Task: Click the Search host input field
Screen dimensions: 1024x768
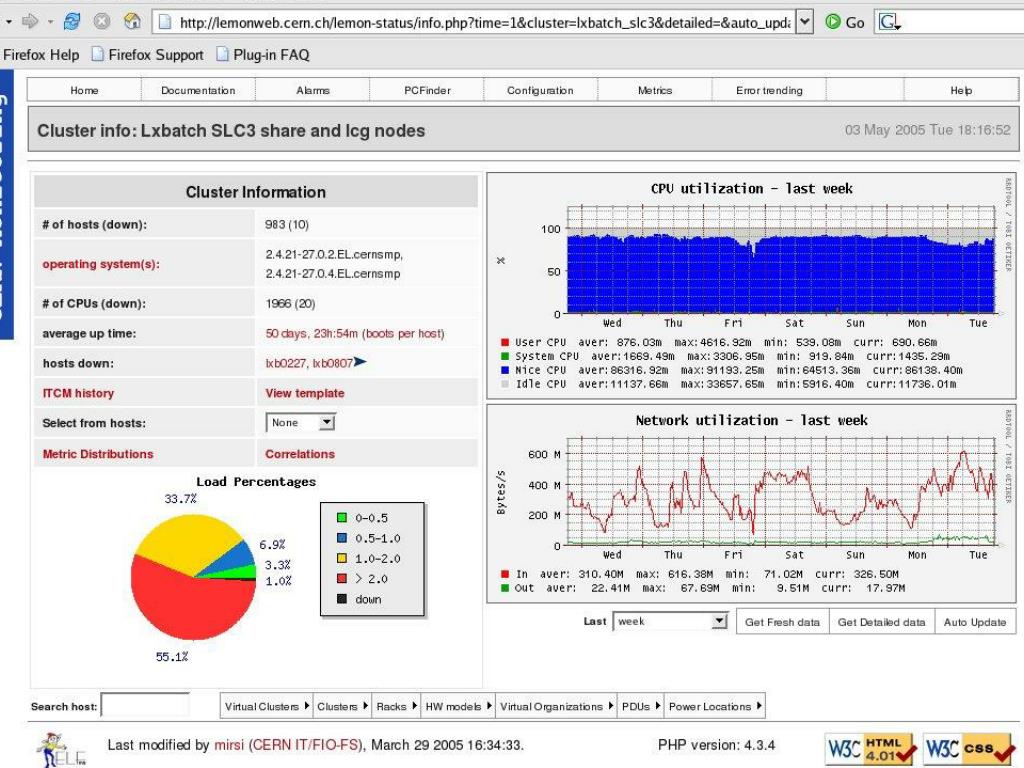Action: tap(145, 706)
